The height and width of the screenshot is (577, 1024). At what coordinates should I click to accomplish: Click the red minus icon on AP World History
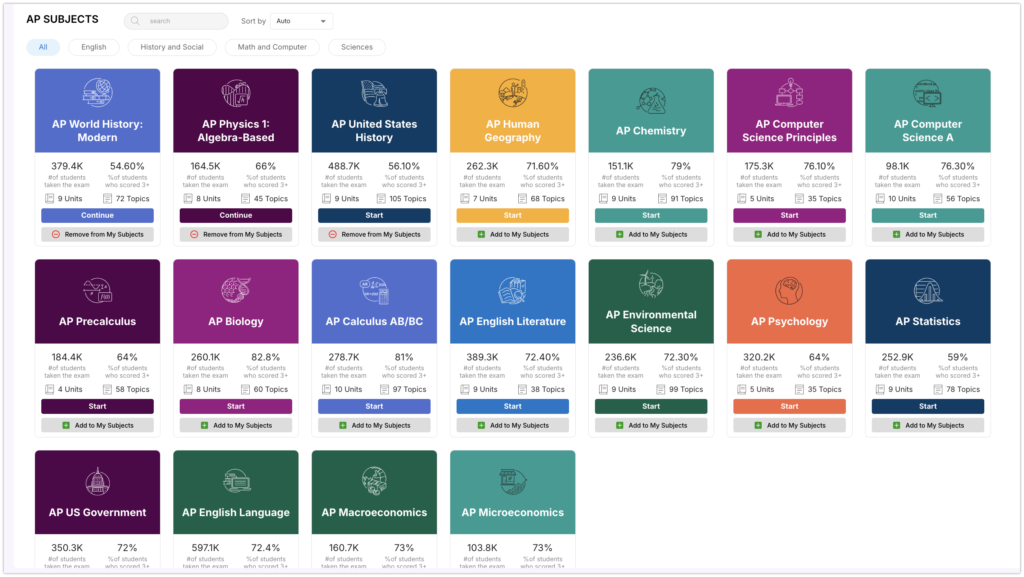coord(56,234)
